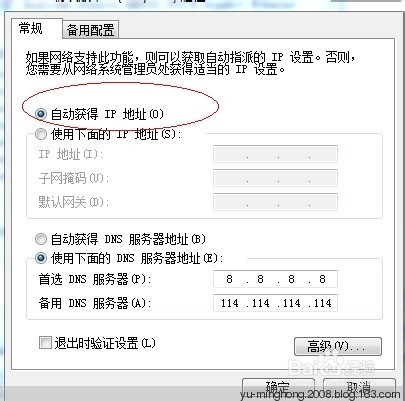Click the 默认网关 input field
Screen dimensions: 405x401
pos(275,202)
